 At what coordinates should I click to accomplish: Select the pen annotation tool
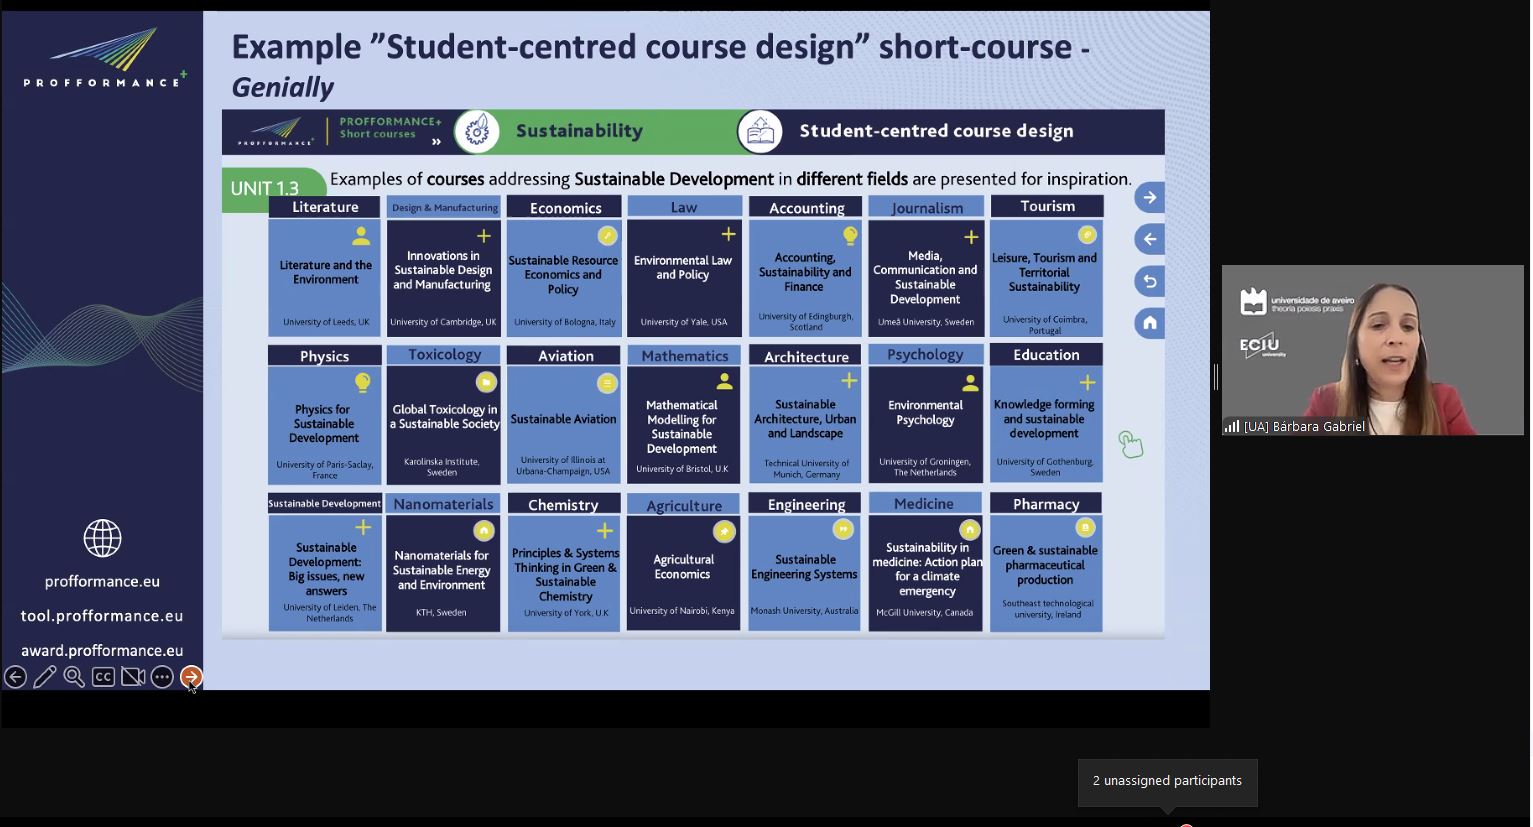click(44, 677)
